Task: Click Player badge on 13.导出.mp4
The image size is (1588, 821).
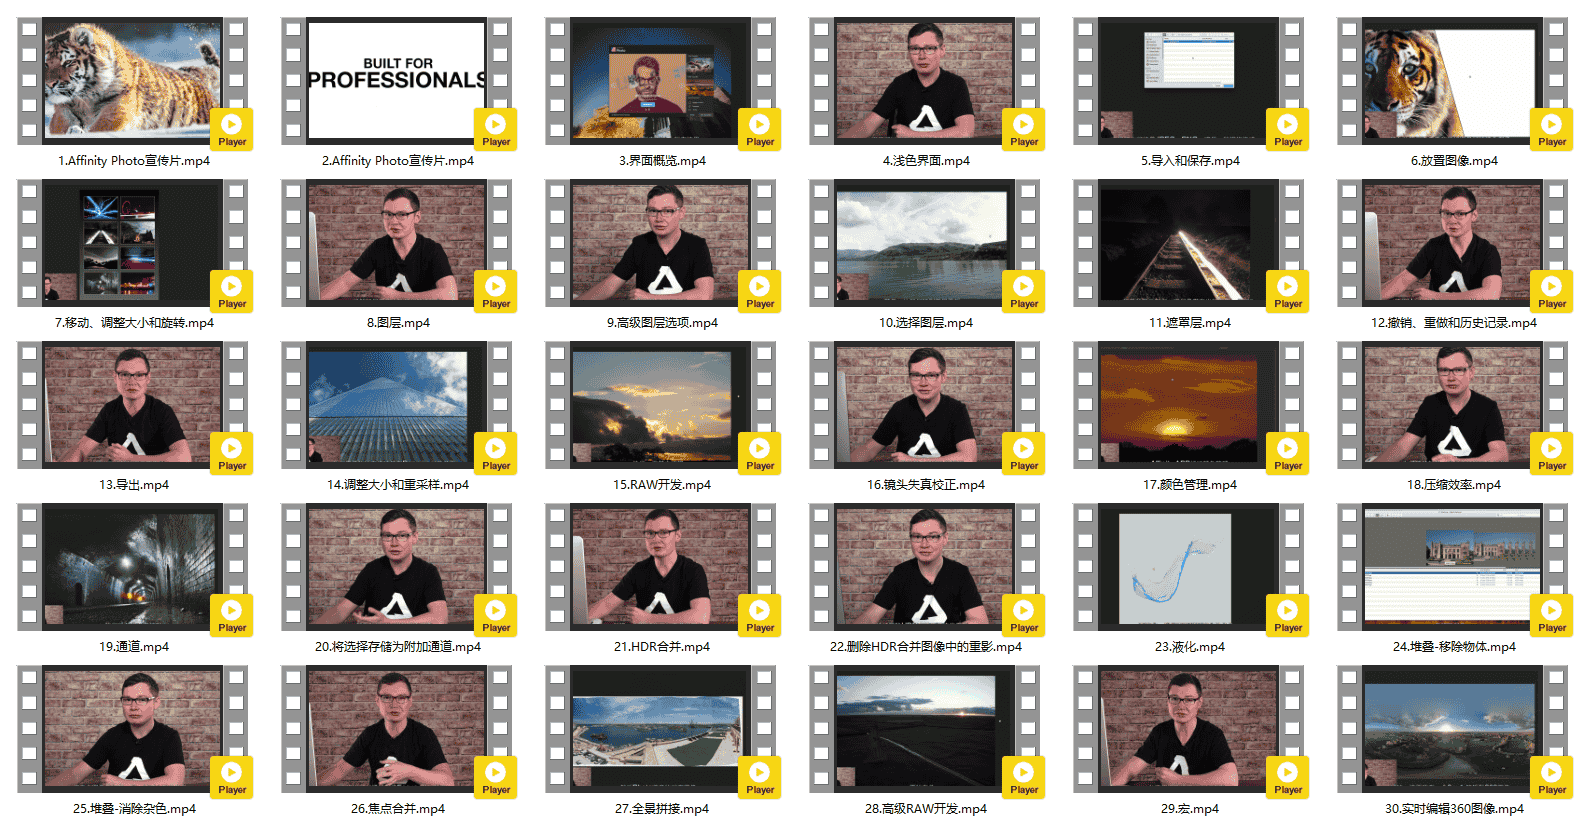Action: [x=232, y=453]
